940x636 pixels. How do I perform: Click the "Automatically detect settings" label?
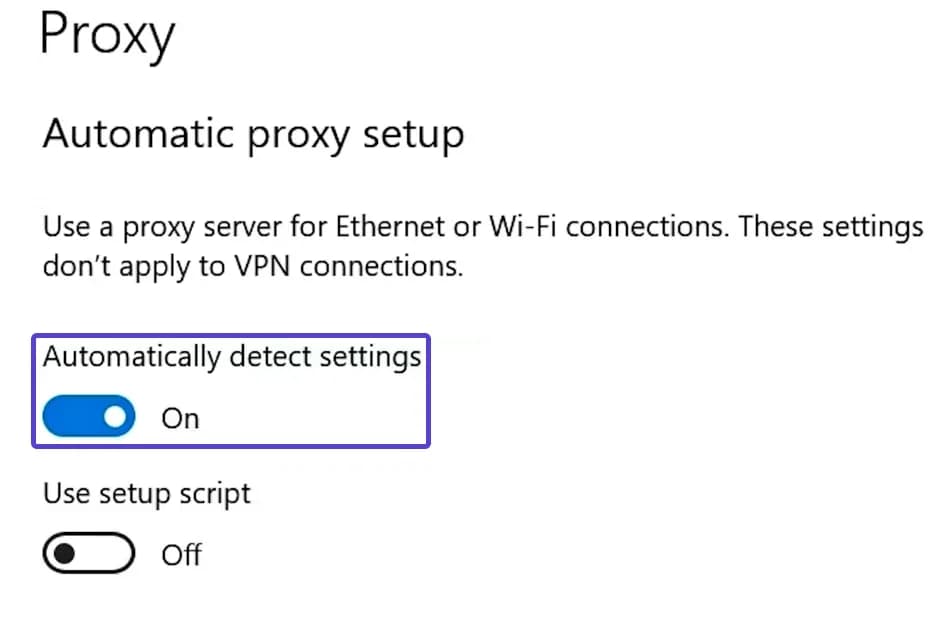point(231,358)
